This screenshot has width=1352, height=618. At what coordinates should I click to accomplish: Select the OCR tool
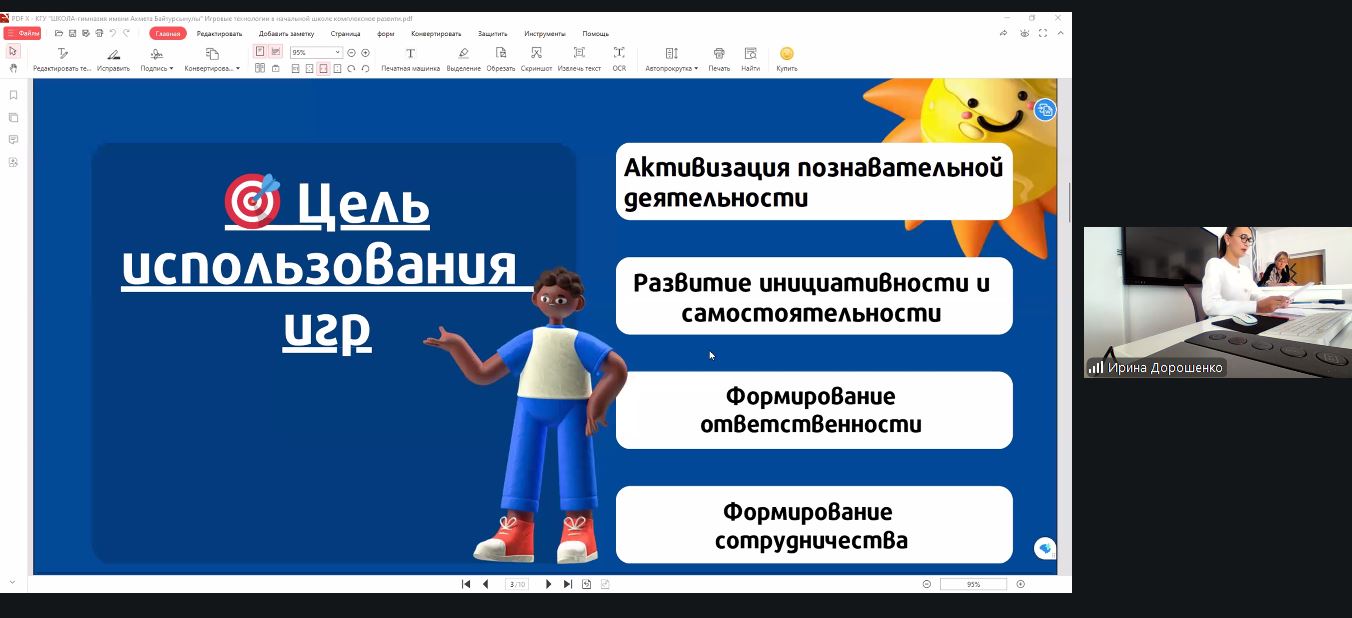[619, 58]
